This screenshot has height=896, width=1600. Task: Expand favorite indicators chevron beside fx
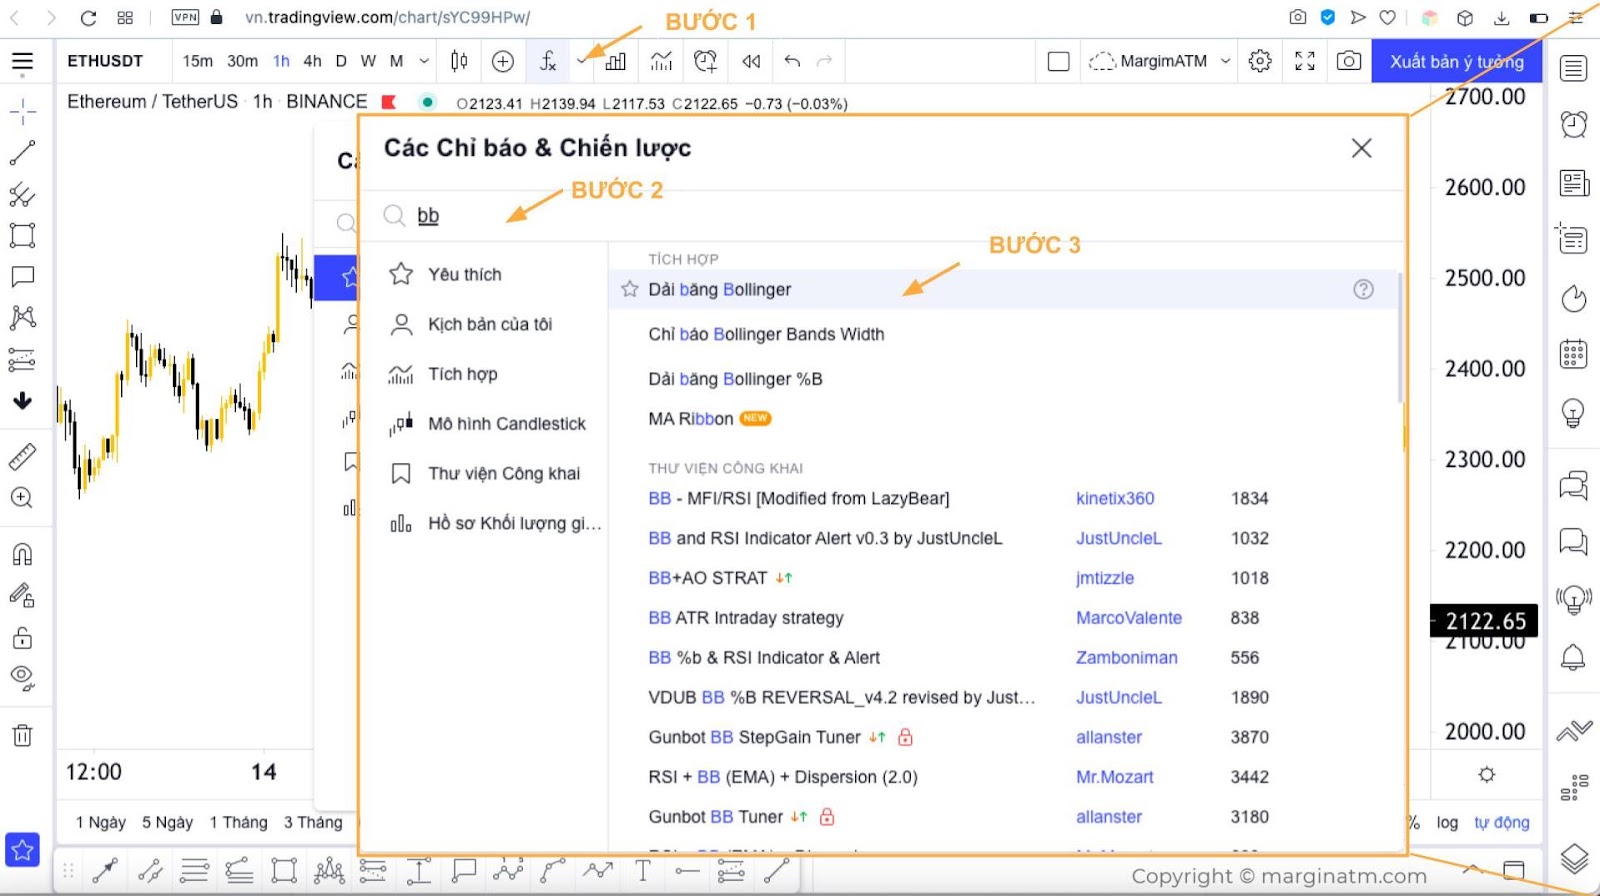(582, 61)
